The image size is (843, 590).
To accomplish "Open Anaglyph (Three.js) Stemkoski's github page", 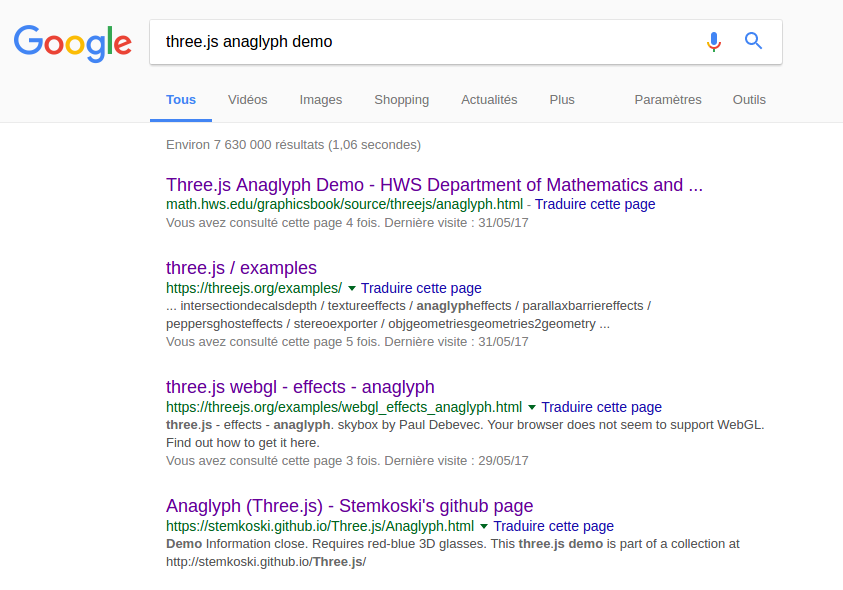I will pos(349,506).
